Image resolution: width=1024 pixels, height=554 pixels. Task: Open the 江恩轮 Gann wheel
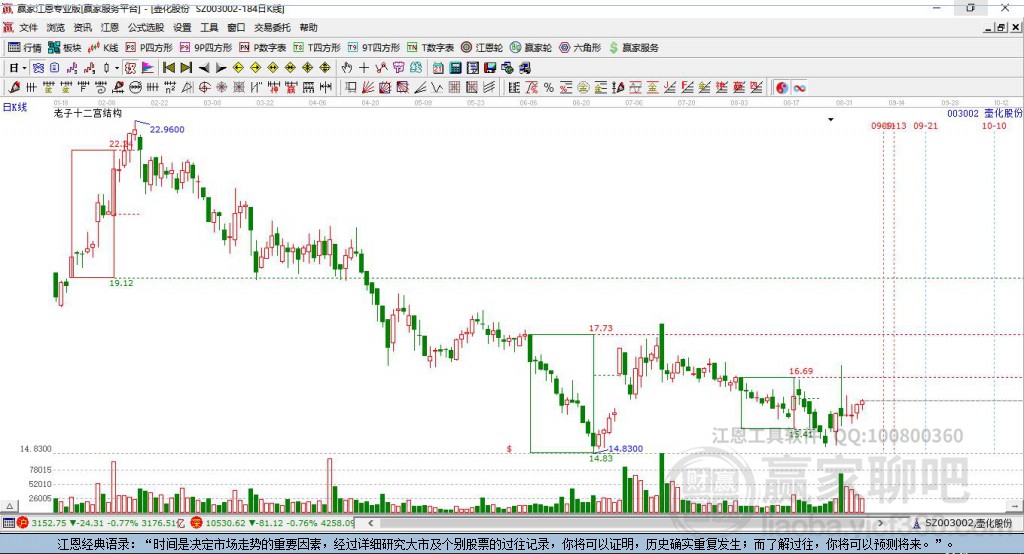click(482, 48)
